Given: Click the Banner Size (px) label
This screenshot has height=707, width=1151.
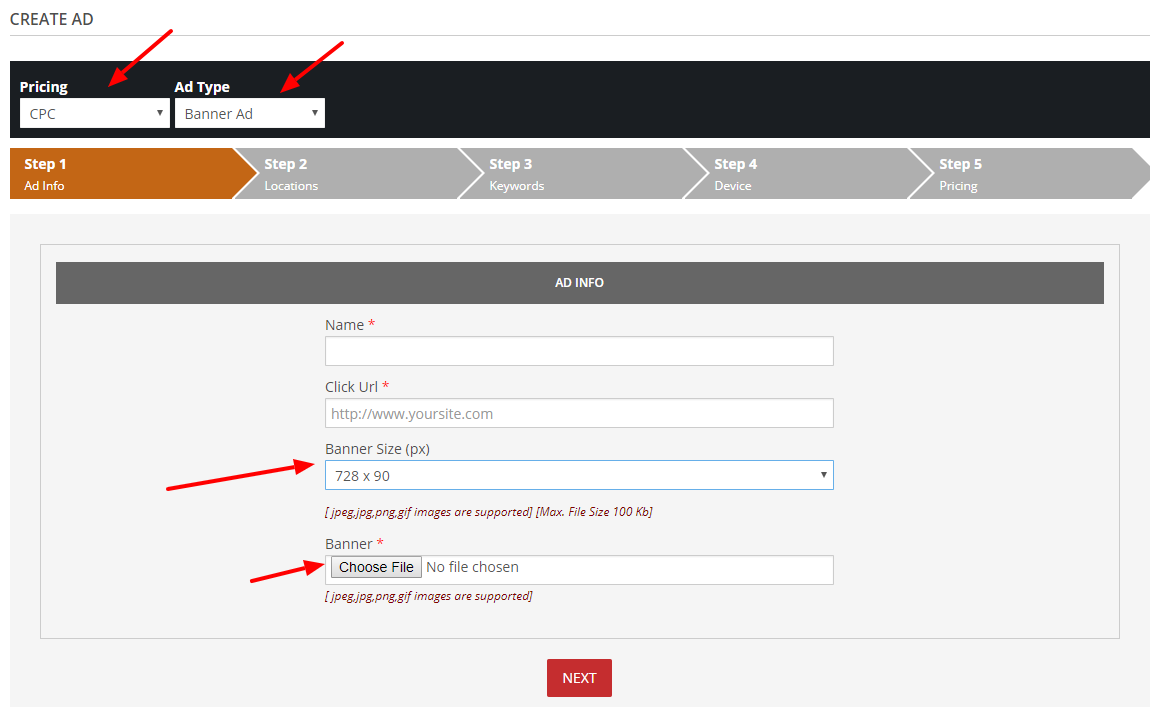Looking at the screenshot, I should [377, 449].
